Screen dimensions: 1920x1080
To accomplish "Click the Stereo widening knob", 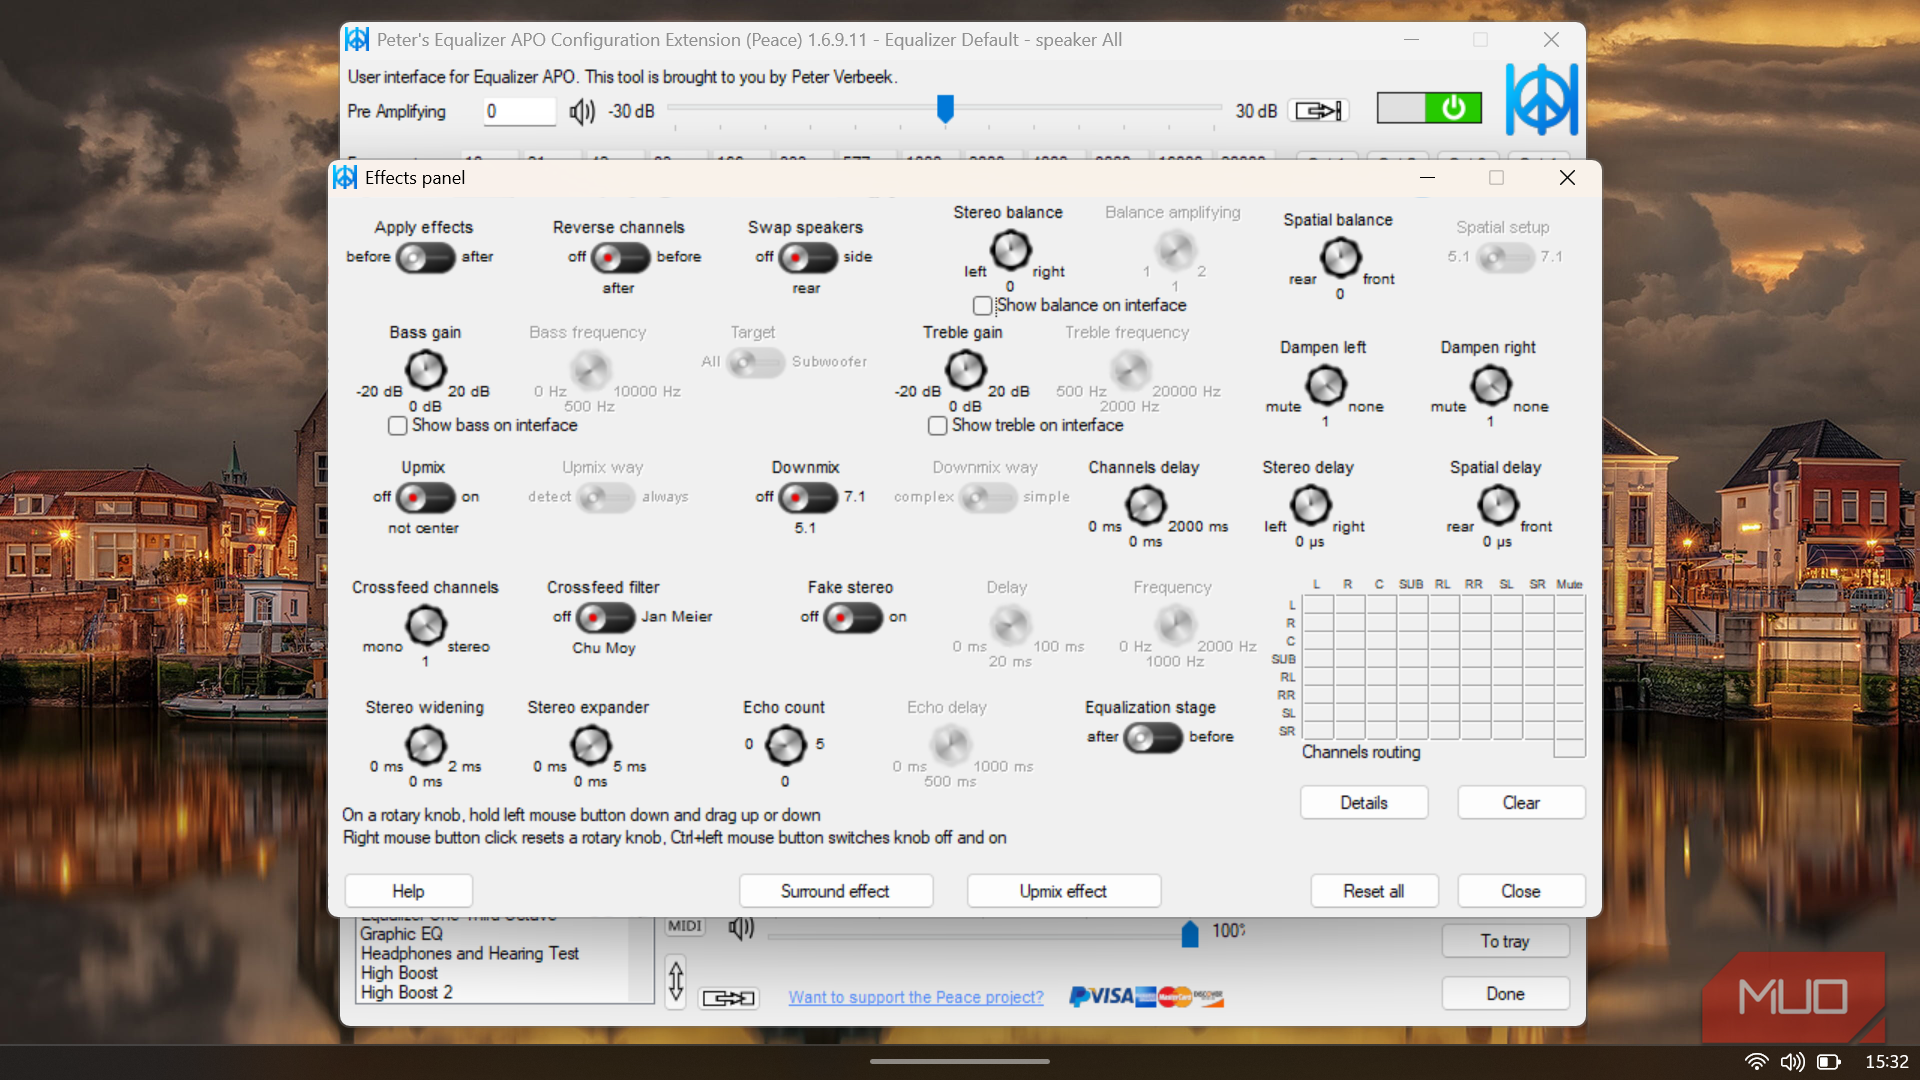I will point(425,745).
